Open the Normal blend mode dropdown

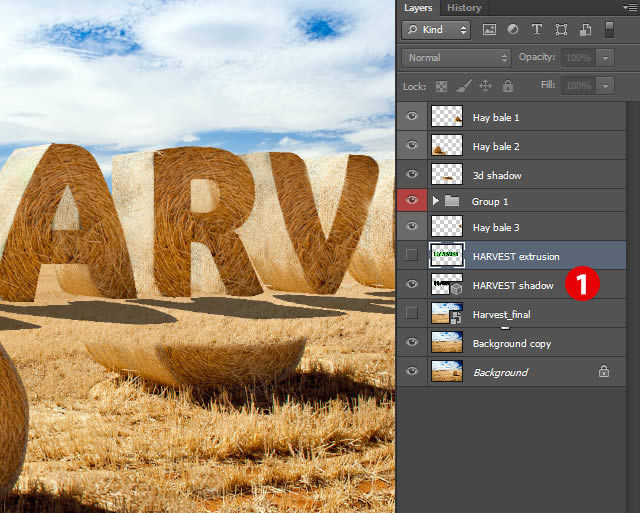[x=456, y=58]
